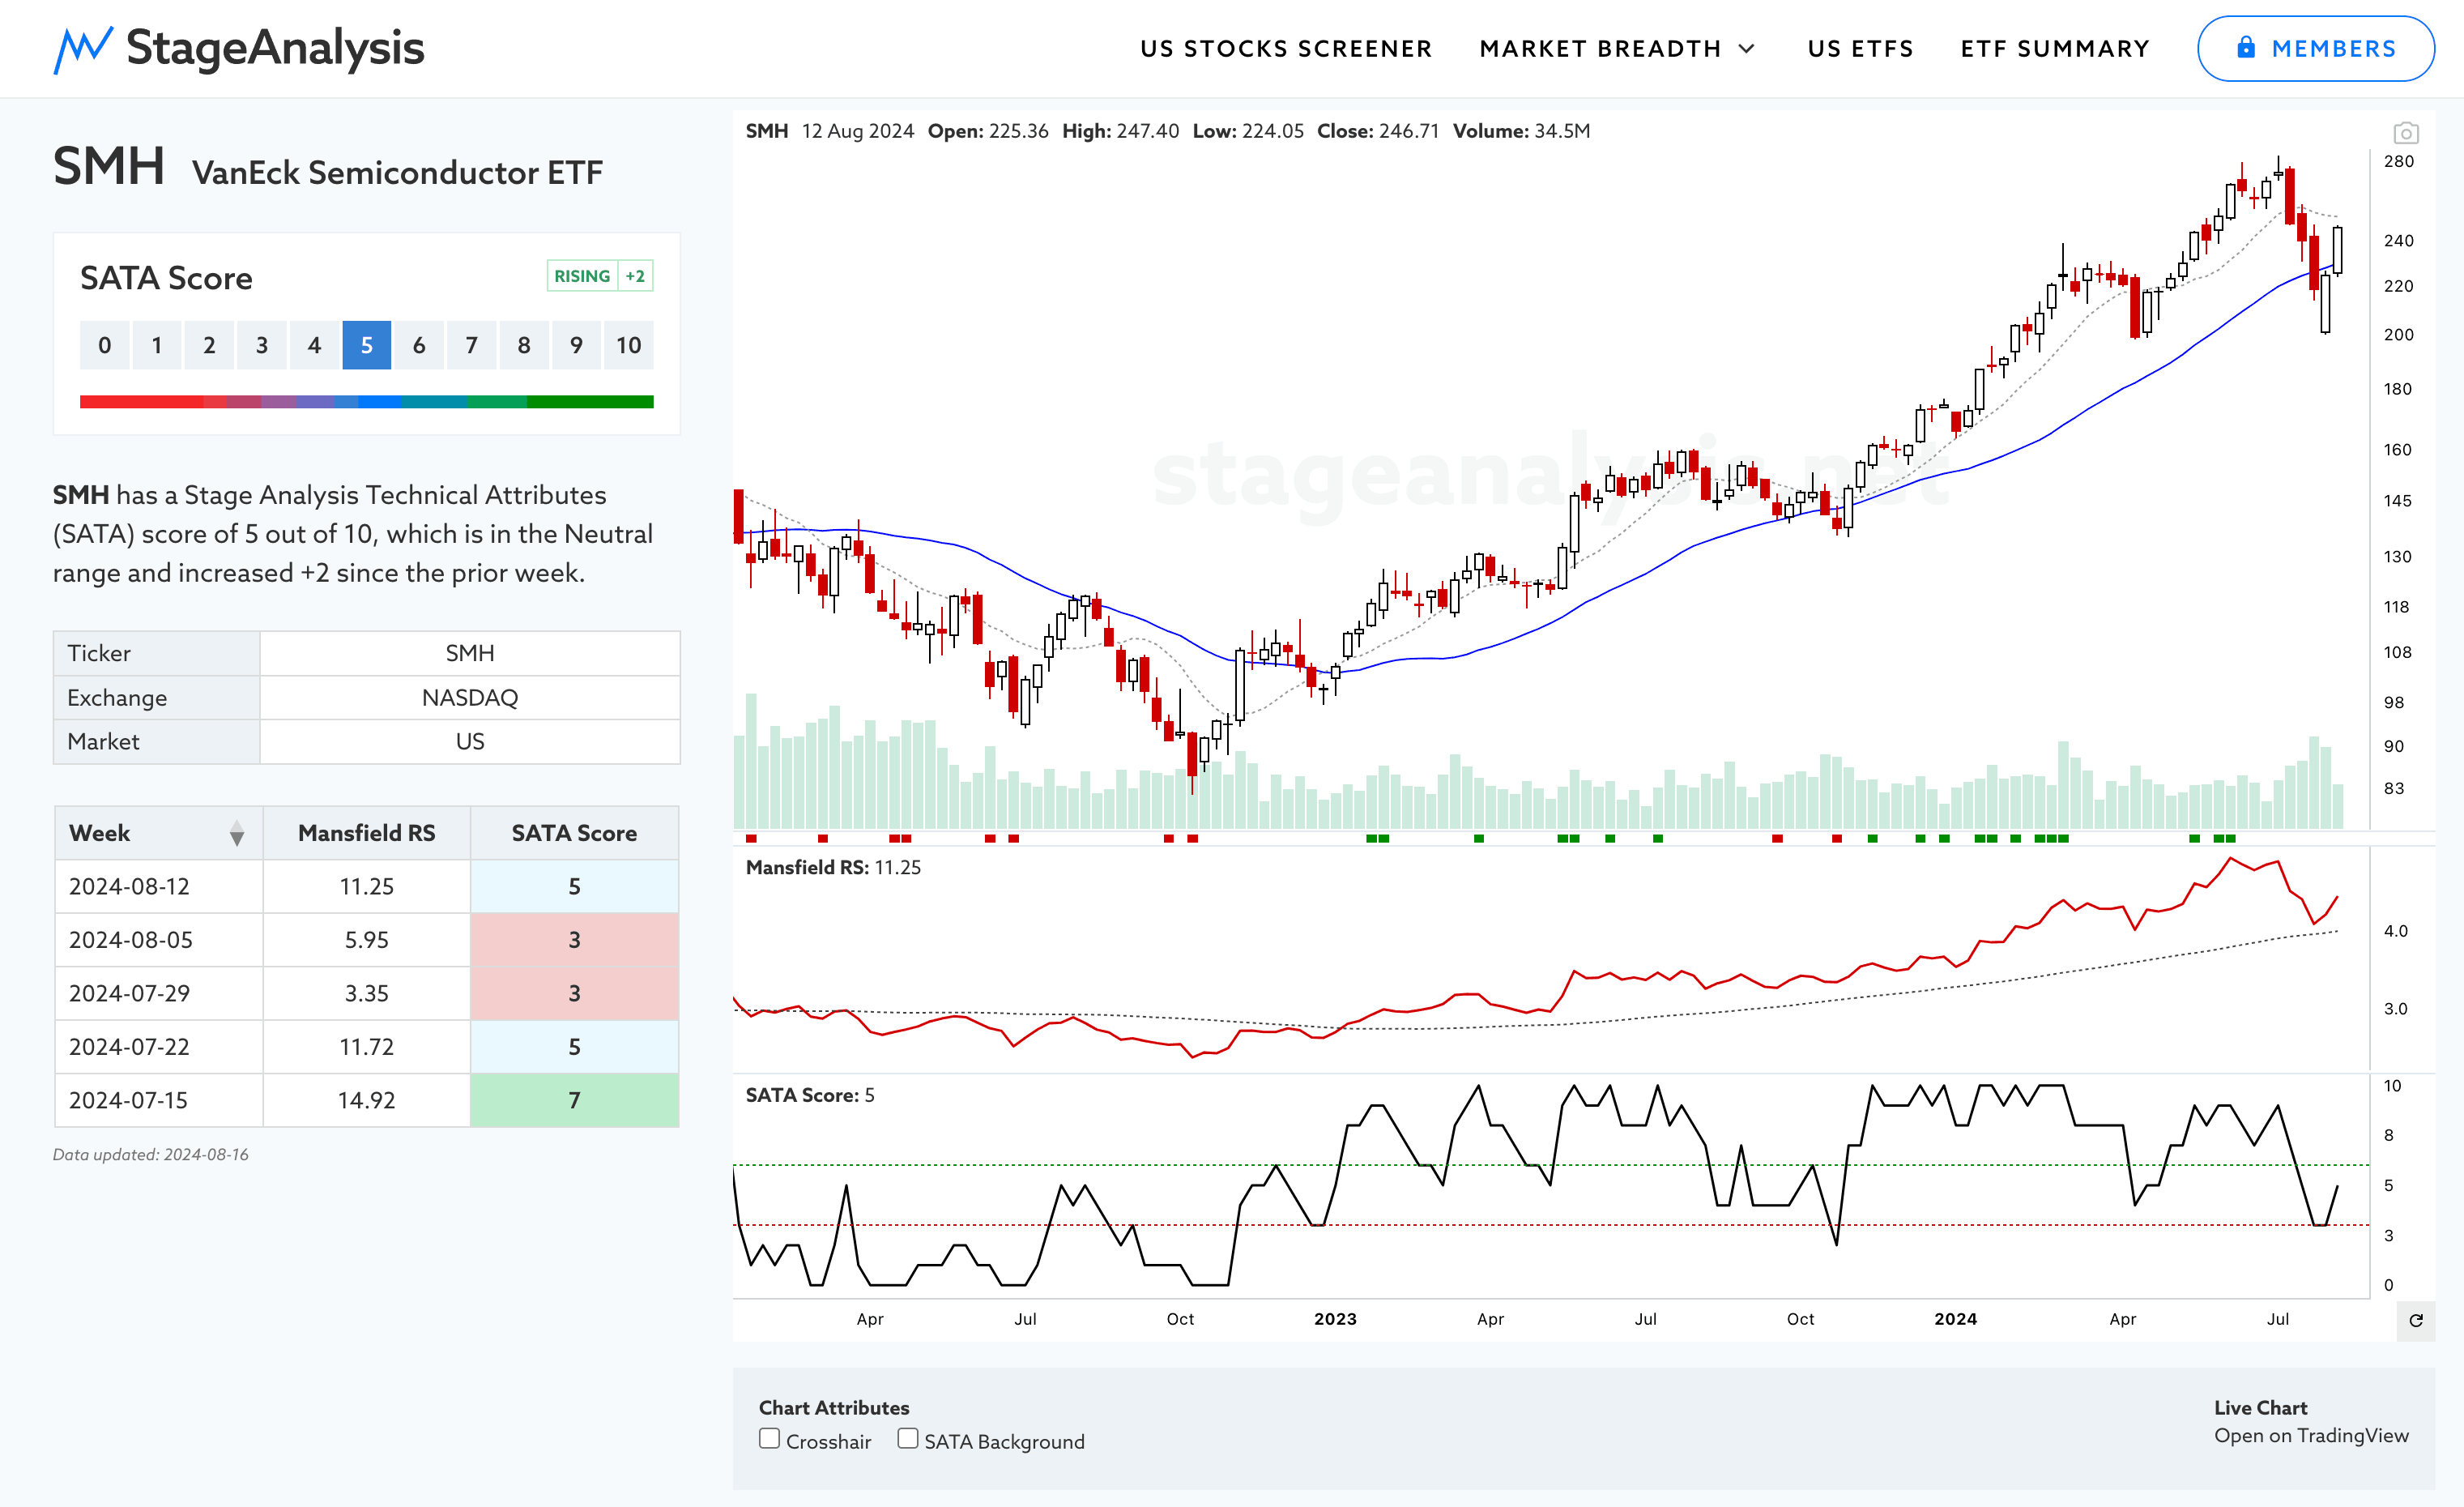Image resolution: width=2464 pixels, height=1507 pixels.
Task: Click the SATA Score: 5 chart label
Action: (x=810, y=1095)
